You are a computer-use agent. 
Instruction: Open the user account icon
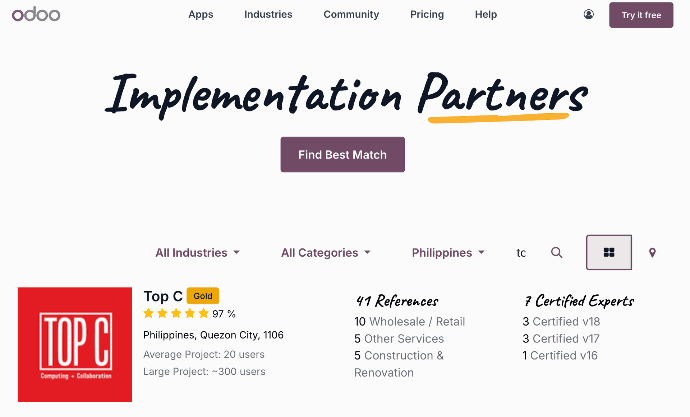pyautogui.click(x=588, y=15)
